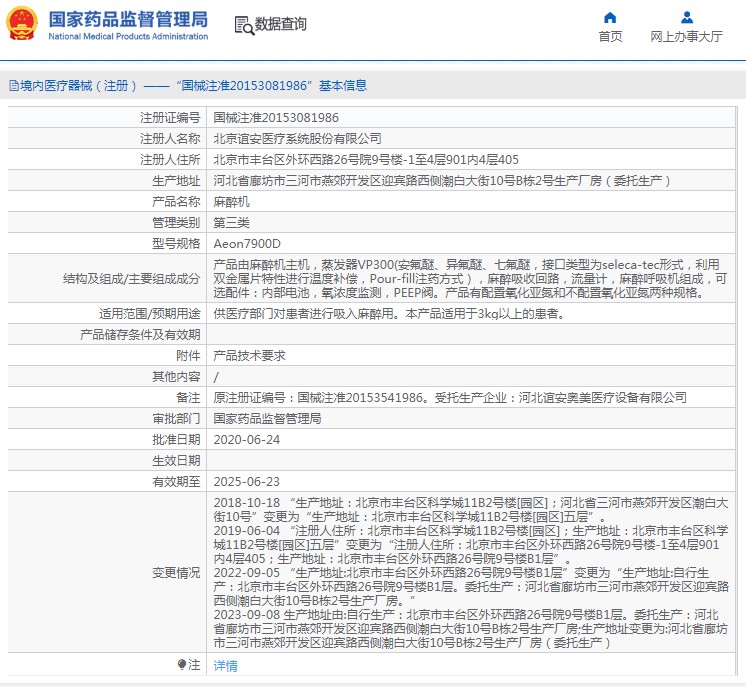Open the 详情 link
746x687 pixels.
(x=225, y=665)
